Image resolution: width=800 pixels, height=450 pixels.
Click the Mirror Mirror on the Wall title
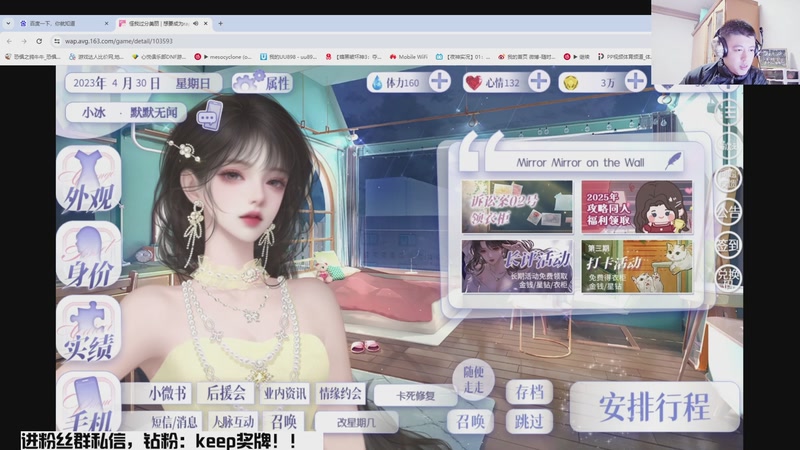click(x=580, y=163)
